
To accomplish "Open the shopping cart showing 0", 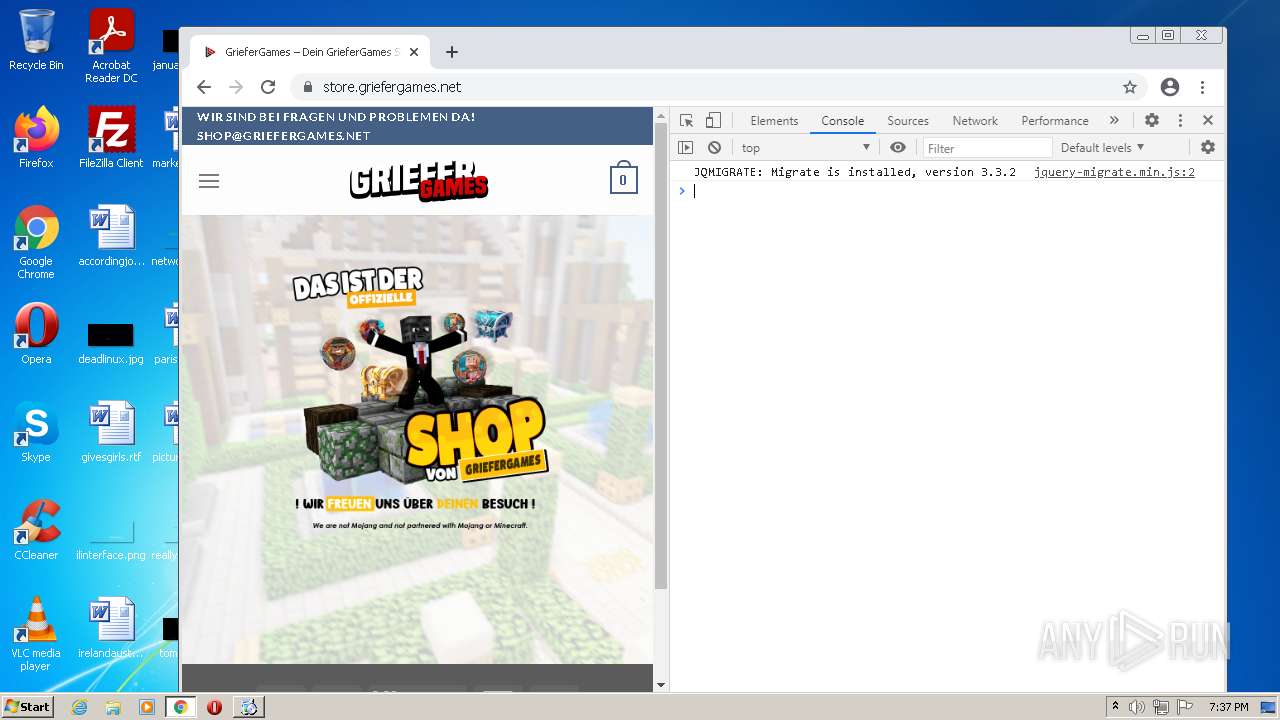I will [624, 178].
